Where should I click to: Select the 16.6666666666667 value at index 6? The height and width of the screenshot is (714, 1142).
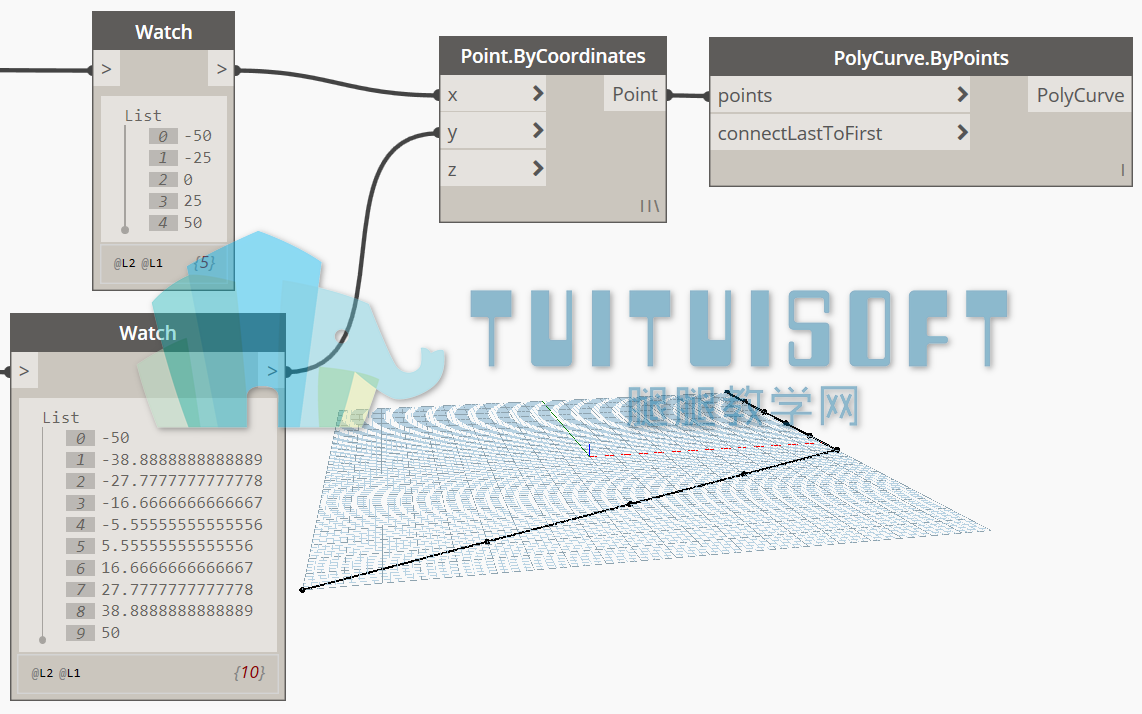click(178, 568)
